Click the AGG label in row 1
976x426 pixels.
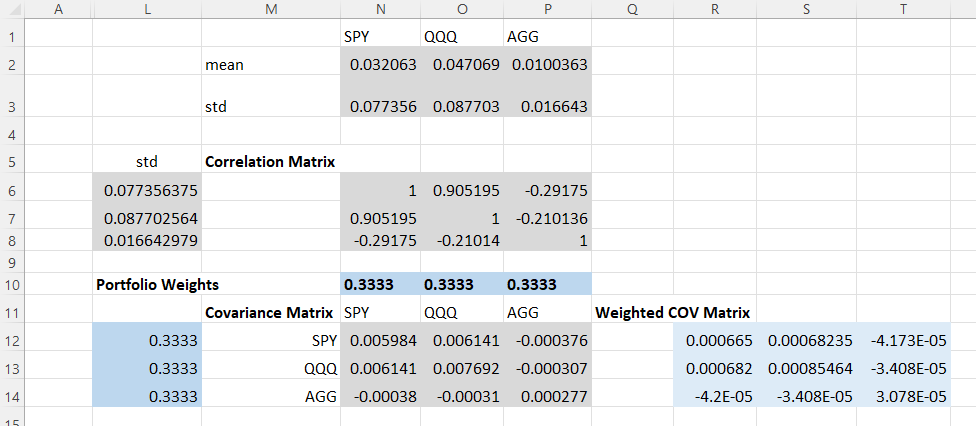(x=522, y=37)
